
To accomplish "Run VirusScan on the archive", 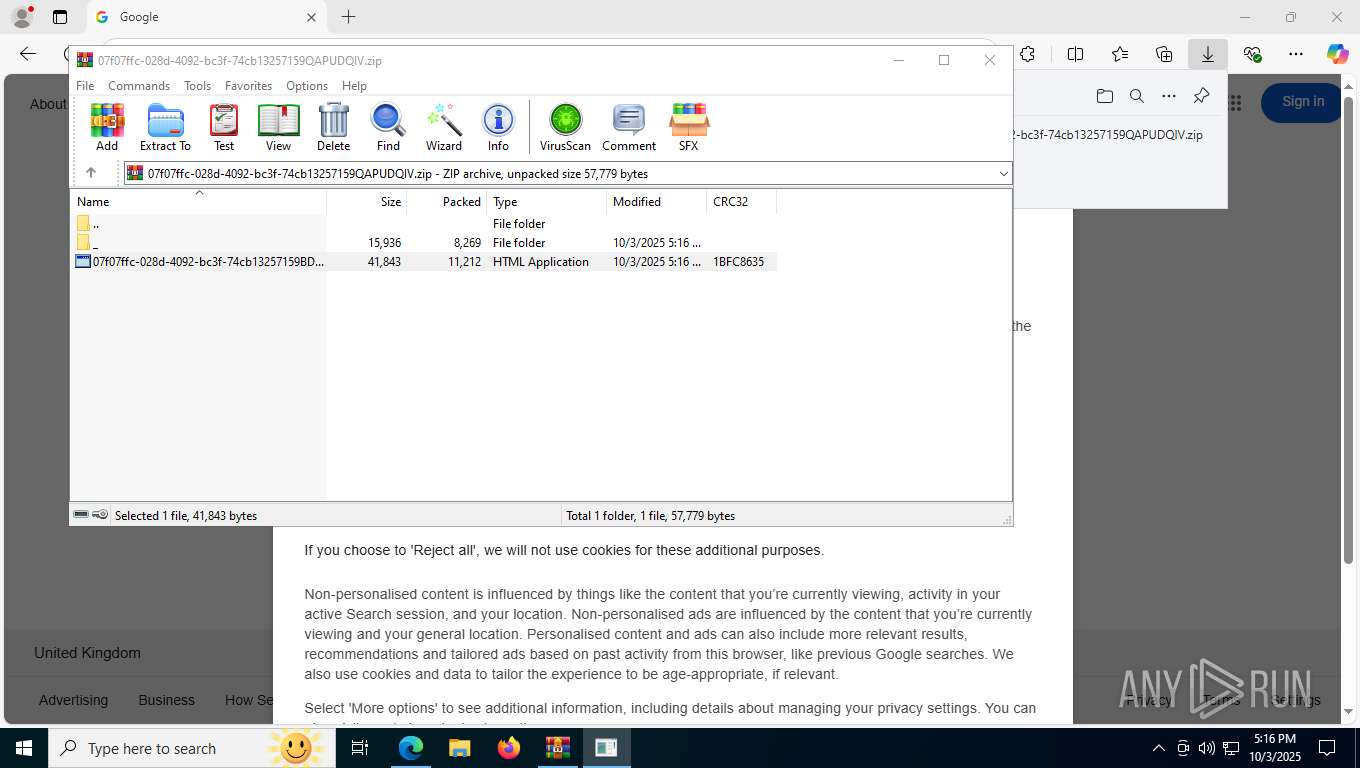I will (x=565, y=127).
